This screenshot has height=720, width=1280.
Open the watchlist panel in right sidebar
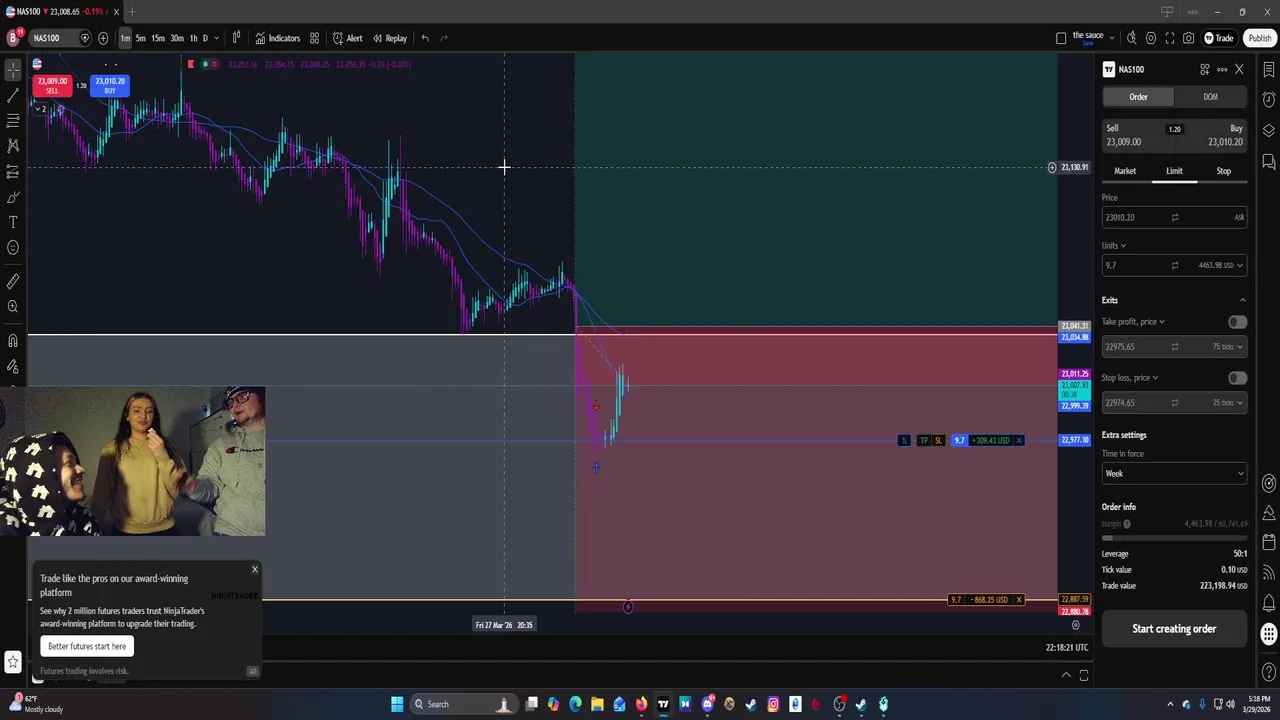pos(1269,70)
